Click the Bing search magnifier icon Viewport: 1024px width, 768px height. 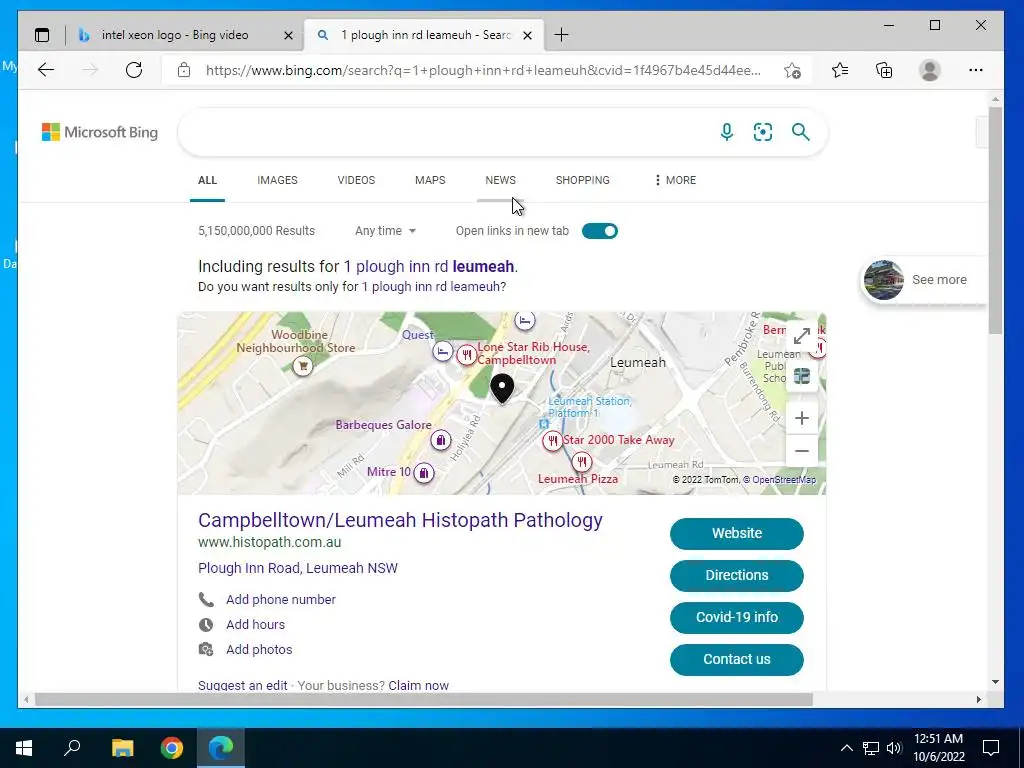tap(801, 132)
